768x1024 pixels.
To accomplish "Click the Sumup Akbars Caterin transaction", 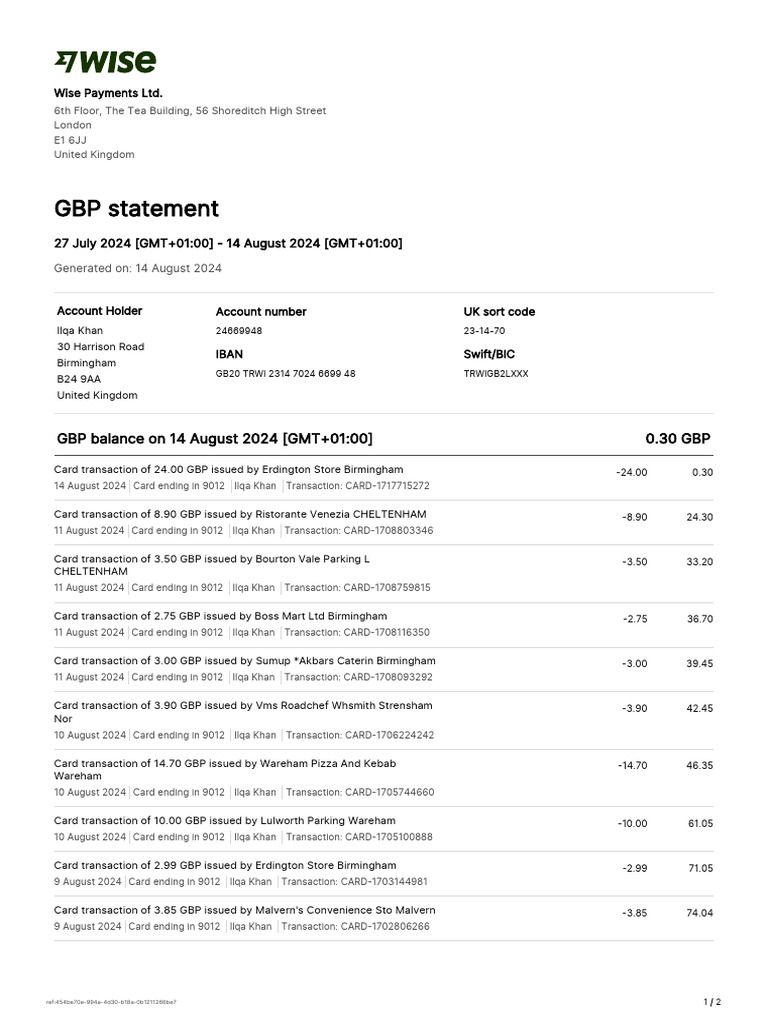I will click(383, 669).
